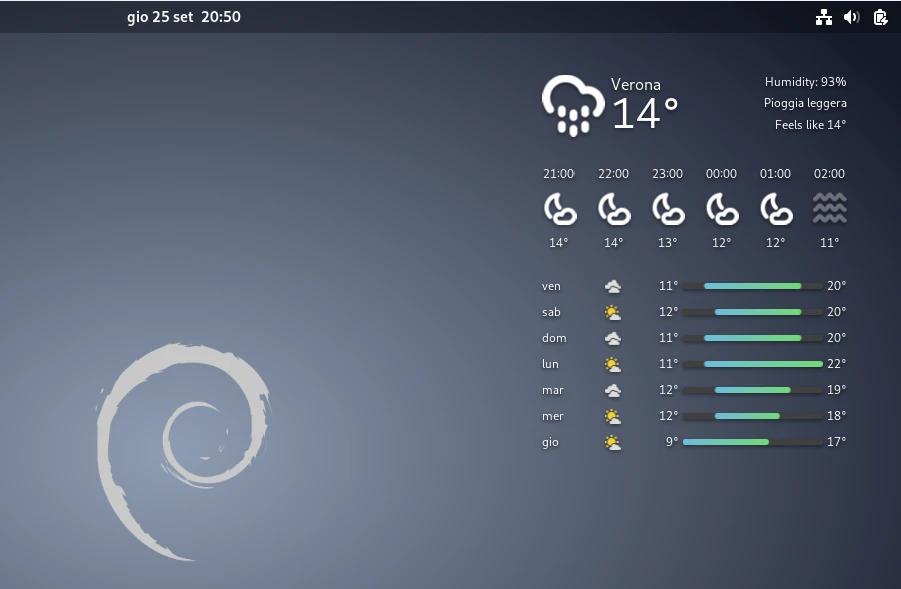
Task: Select sab's sun-behind-cloud icon
Action: (613, 311)
